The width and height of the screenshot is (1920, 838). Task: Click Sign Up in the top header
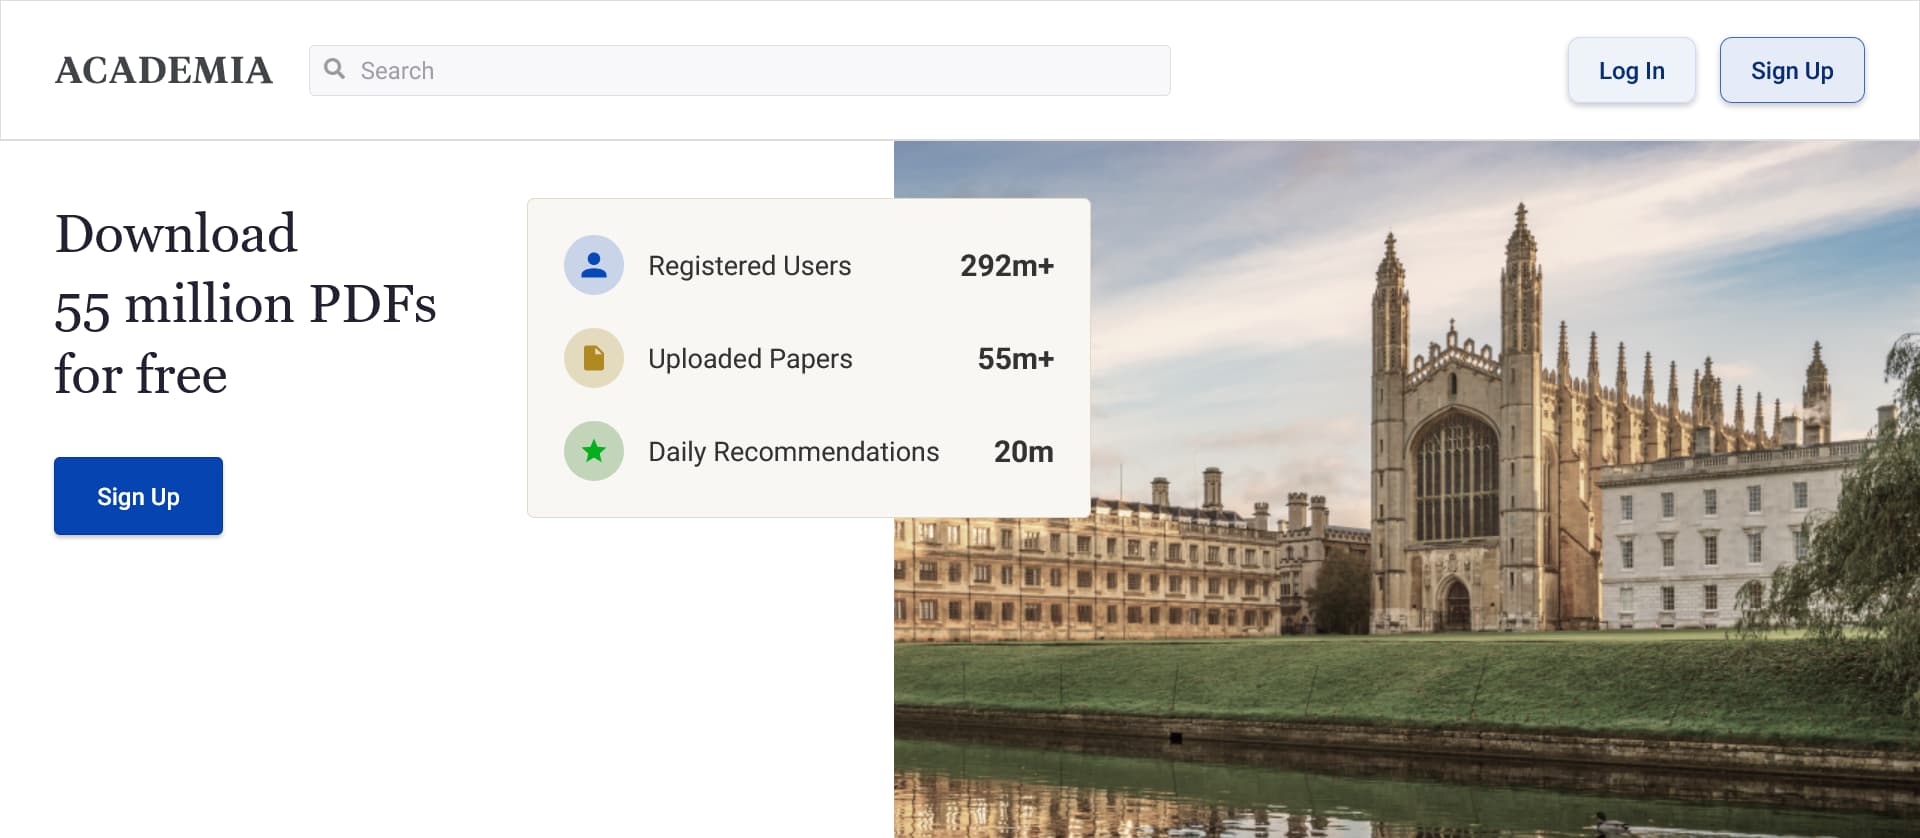click(x=1791, y=70)
